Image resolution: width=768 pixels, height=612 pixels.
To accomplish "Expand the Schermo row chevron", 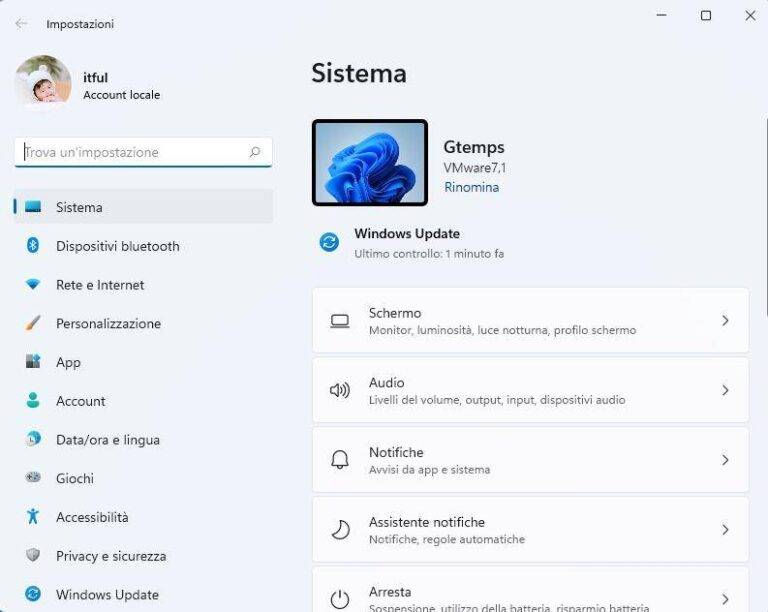I will point(725,321).
